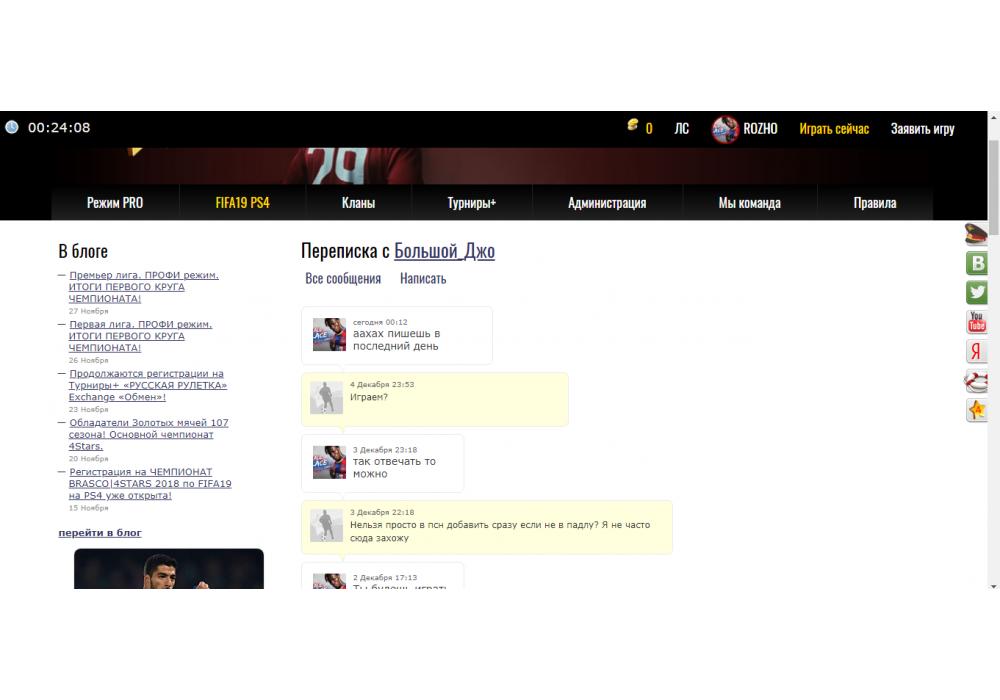
Task: Click sender avatar on 'Играем?' message
Action: click(326, 398)
